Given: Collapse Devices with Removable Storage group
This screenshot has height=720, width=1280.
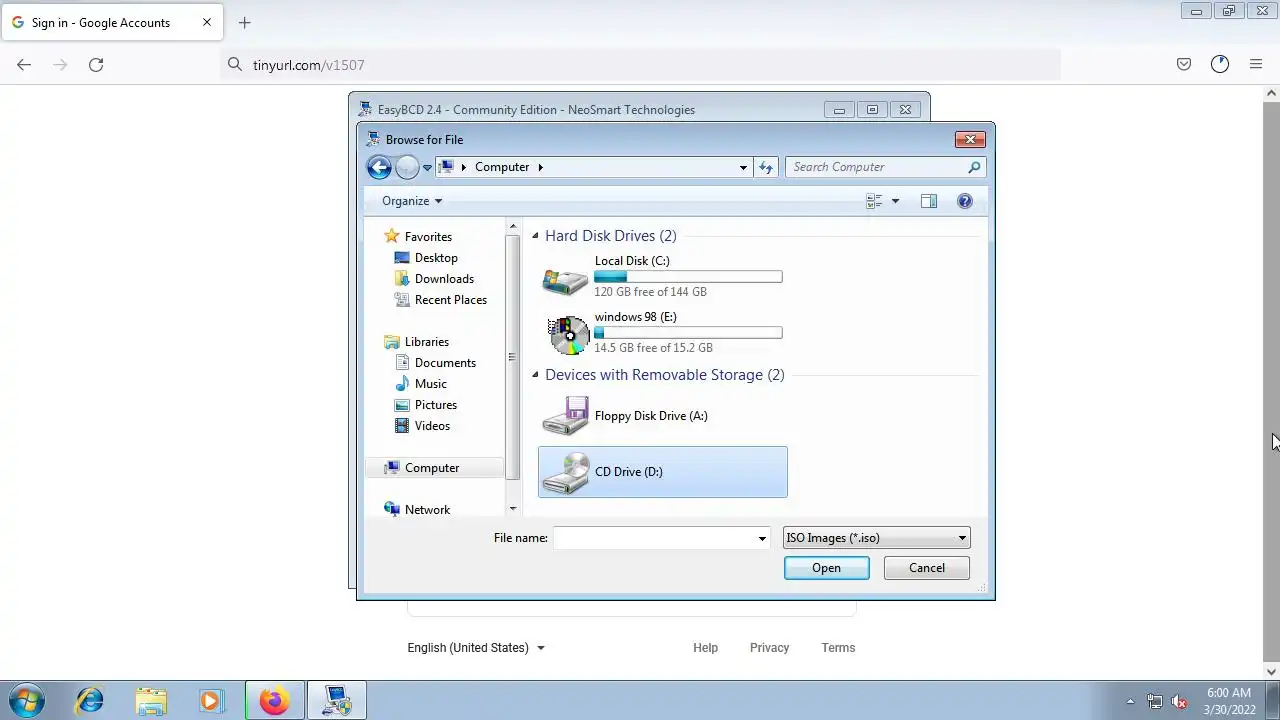Looking at the screenshot, I should pyautogui.click(x=535, y=375).
